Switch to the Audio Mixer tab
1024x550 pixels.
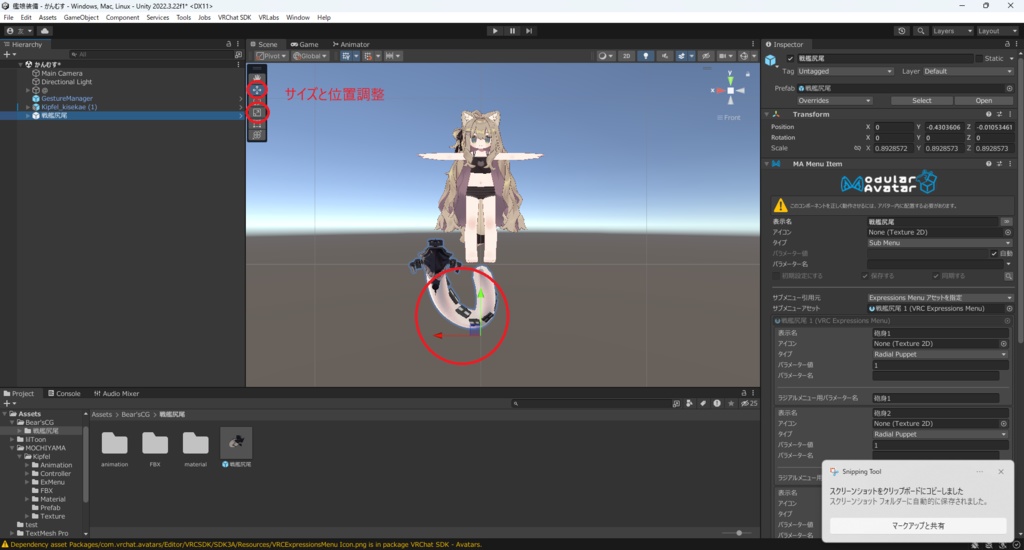pyautogui.click(x=116, y=393)
